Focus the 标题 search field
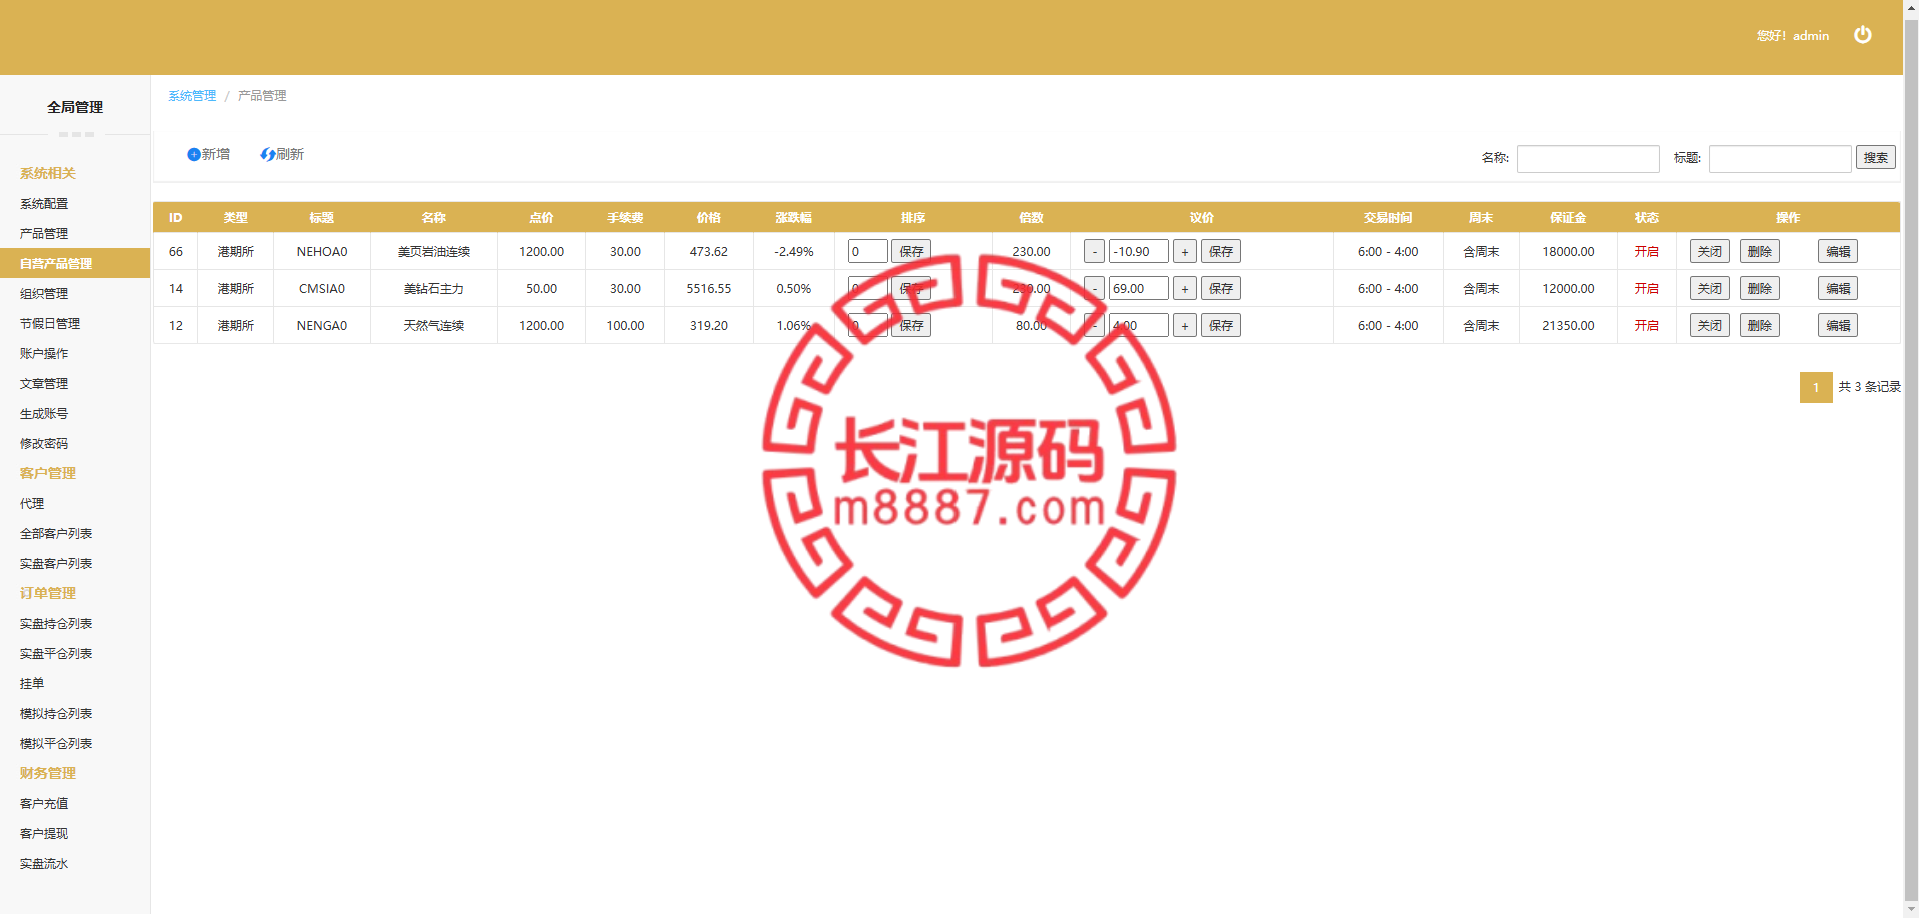Screen dimensions: 1919x918 tap(1780, 158)
